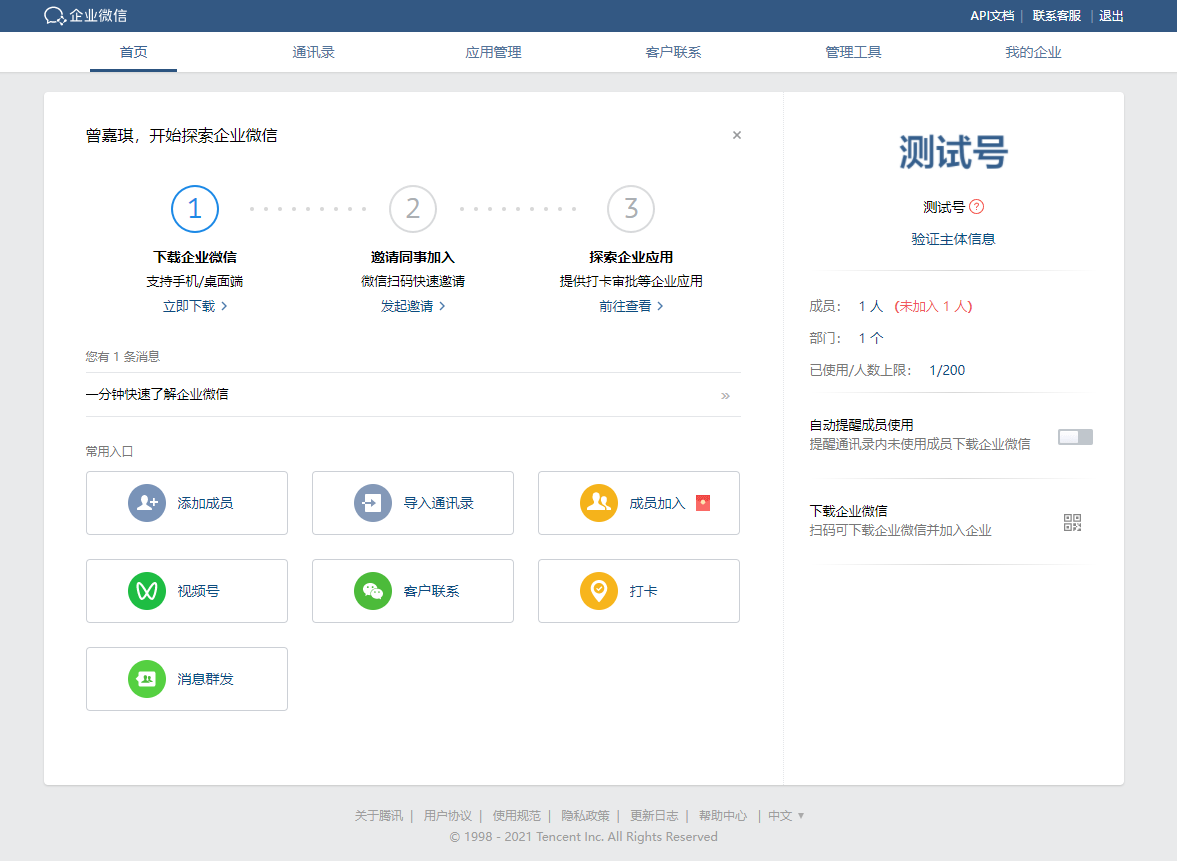Click the 导入通讯录 button label

point(438,503)
